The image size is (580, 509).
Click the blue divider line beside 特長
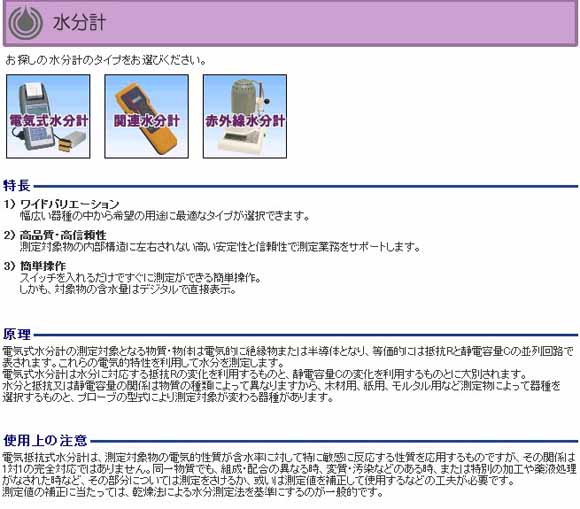(306, 186)
